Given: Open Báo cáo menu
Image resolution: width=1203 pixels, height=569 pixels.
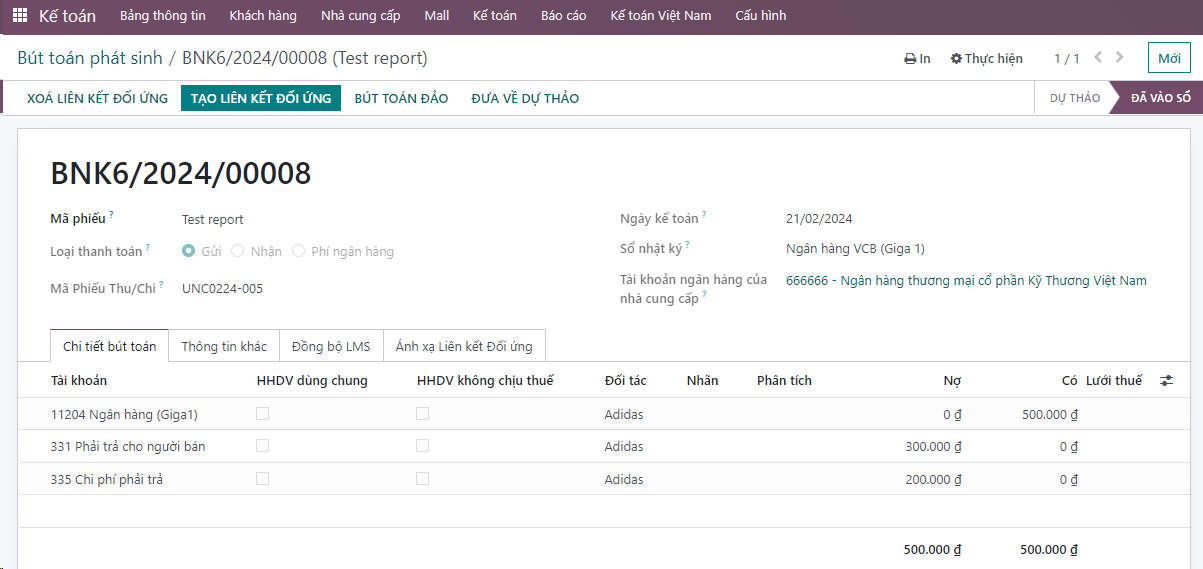Looking at the screenshot, I should click(563, 16).
